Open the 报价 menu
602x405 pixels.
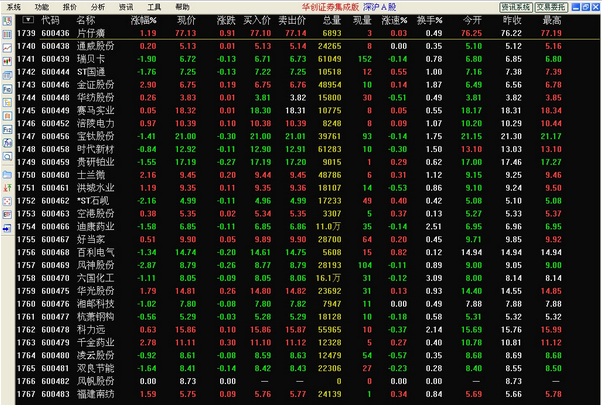coord(70,6)
